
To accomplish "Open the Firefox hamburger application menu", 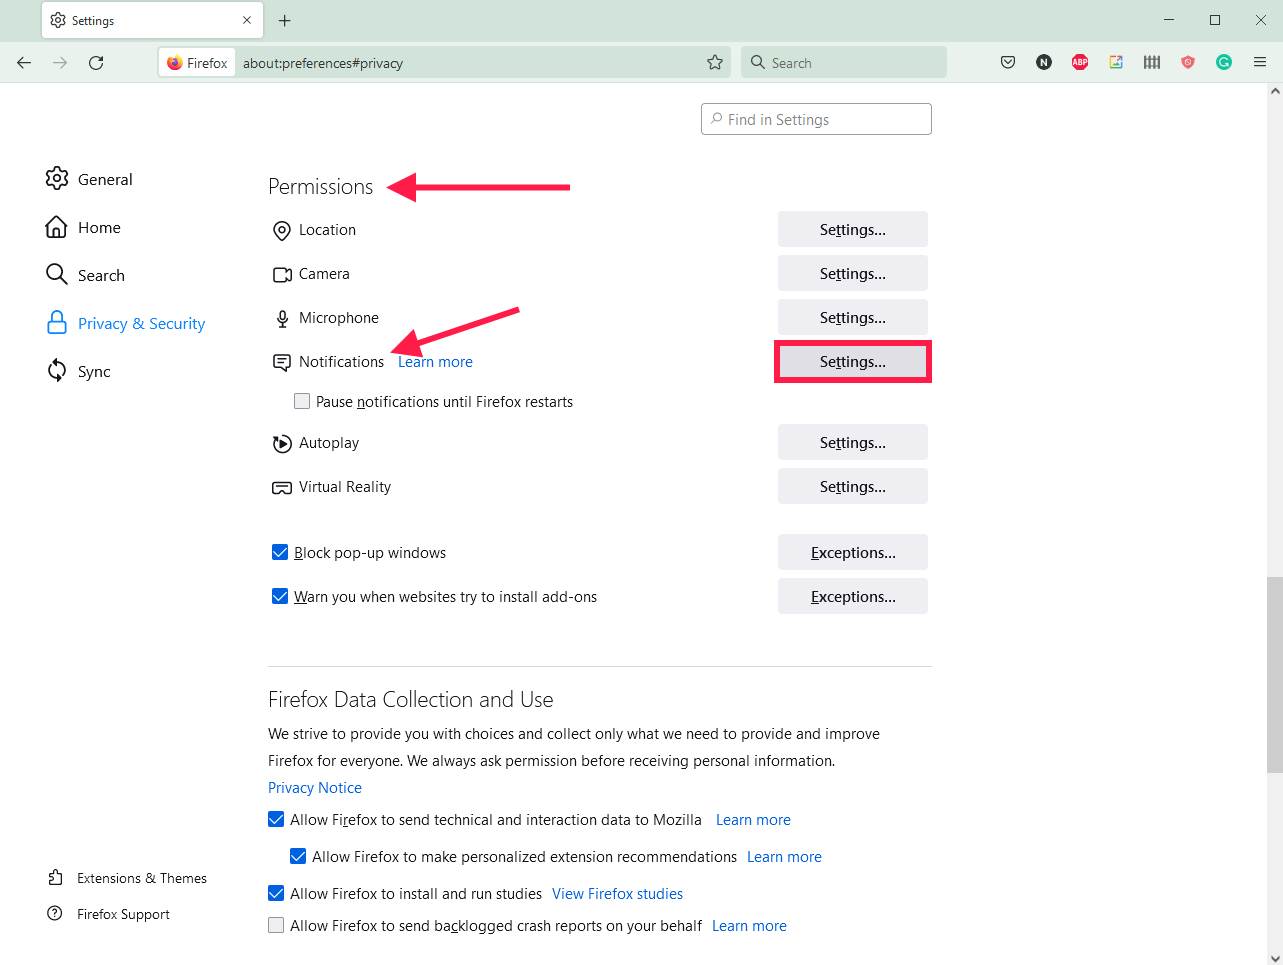I will 1260,62.
